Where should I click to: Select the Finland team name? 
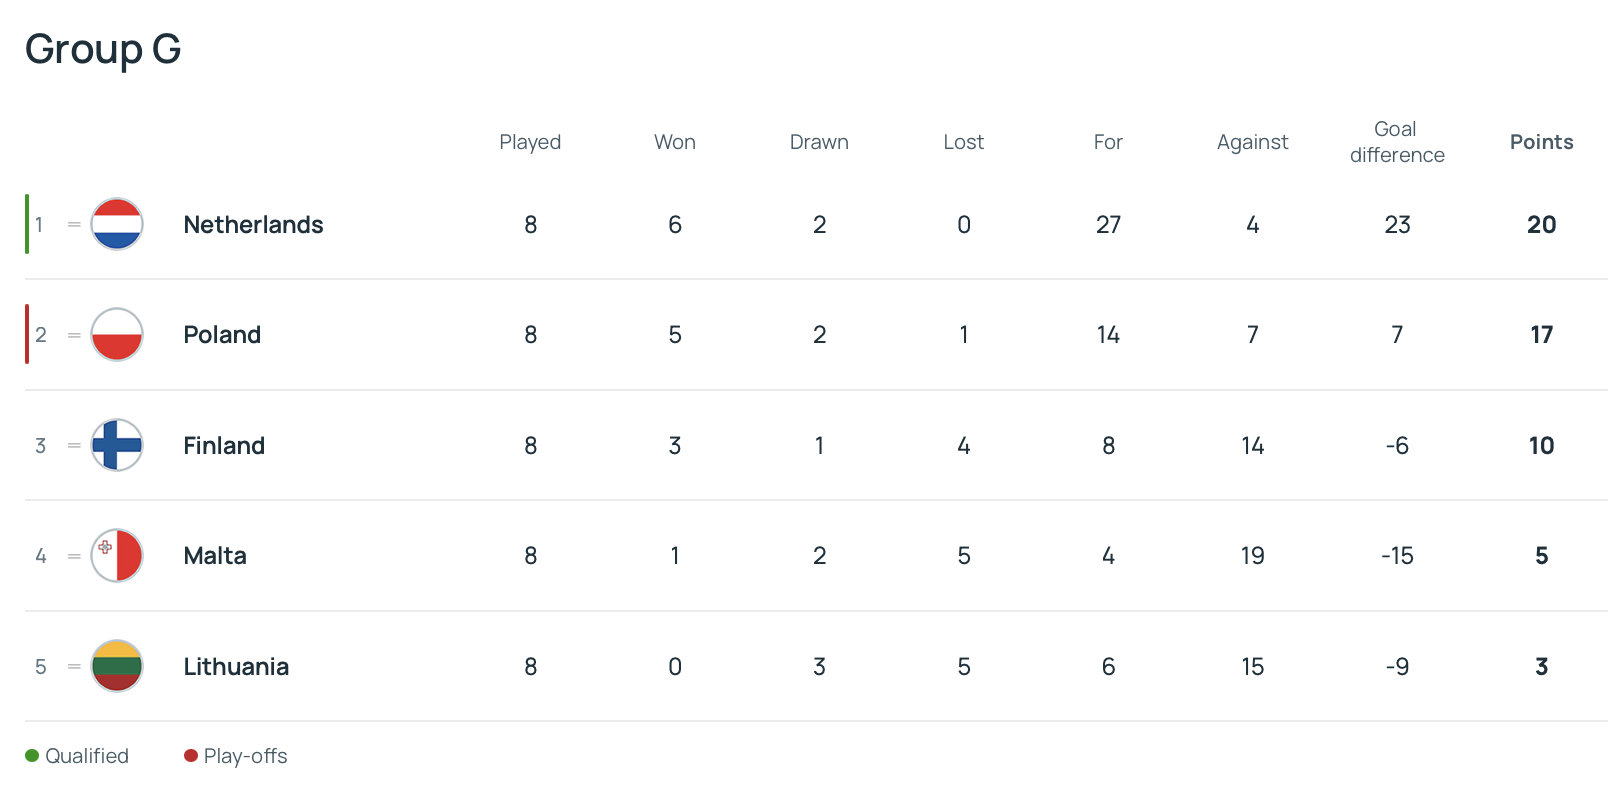point(224,446)
